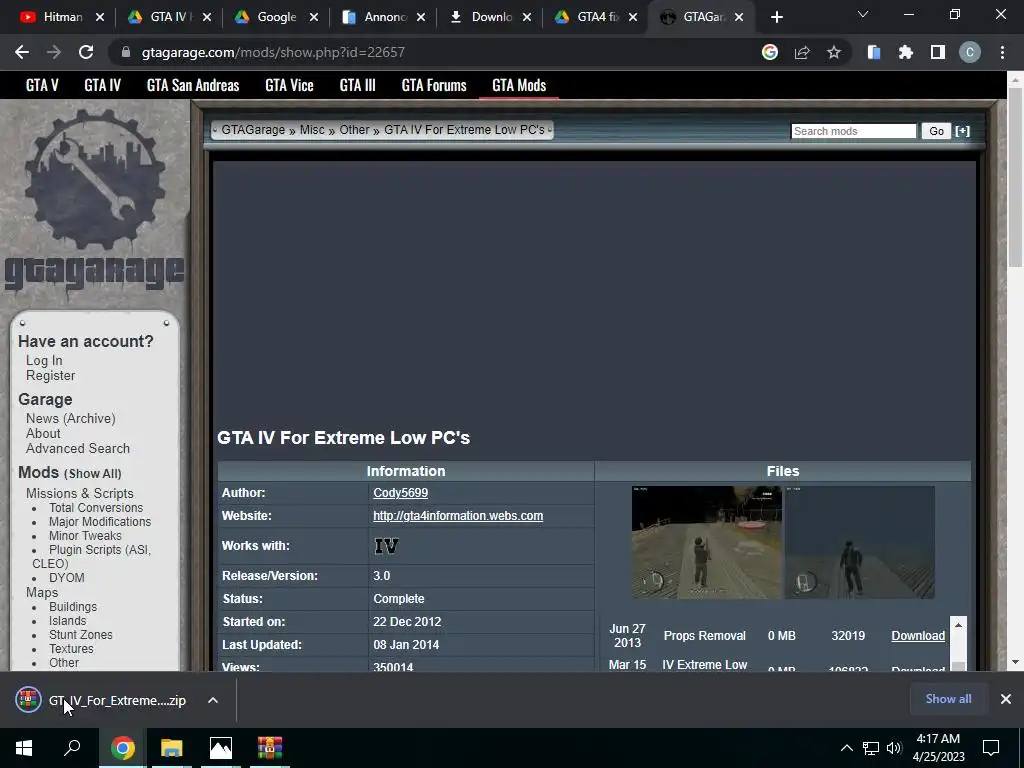1024x768 pixels.
Task: Open GTA Vice navigation item
Action: (x=289, y=86)
